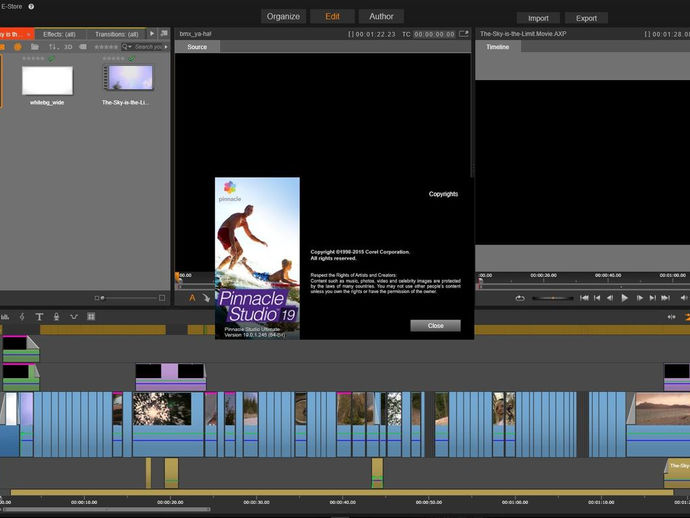This screenshot has width=690, height=518.
Task: Open the Title editor T icon
Action: pyautogui.click(x=39, y=316)
